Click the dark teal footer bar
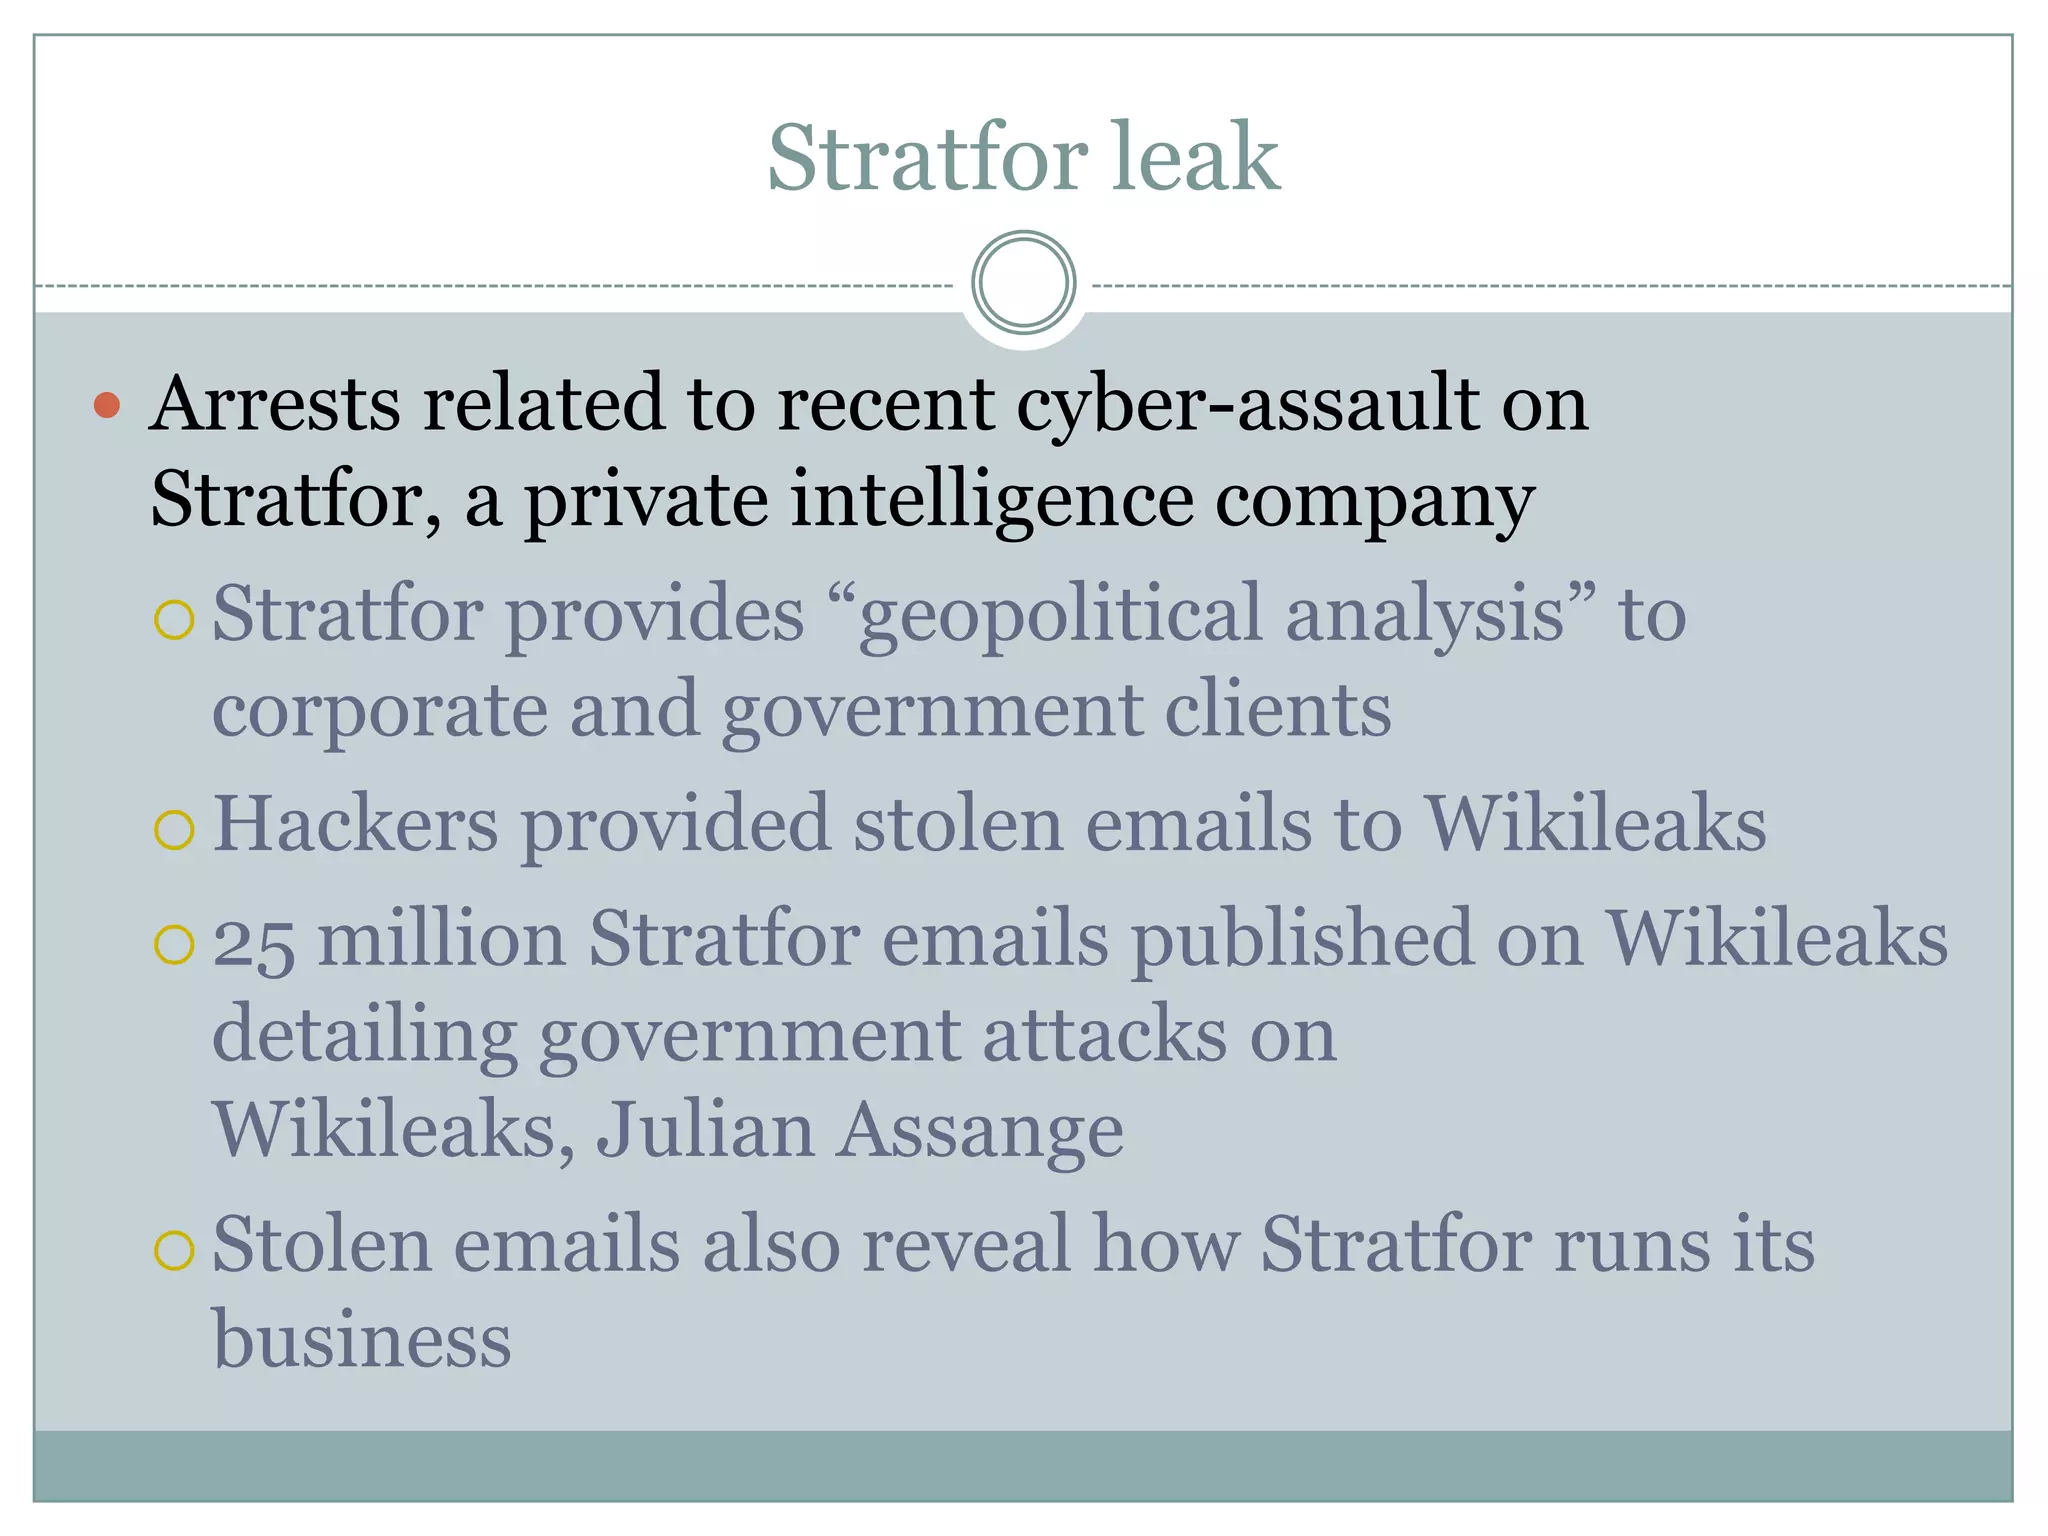 tap(1023, 1465)
